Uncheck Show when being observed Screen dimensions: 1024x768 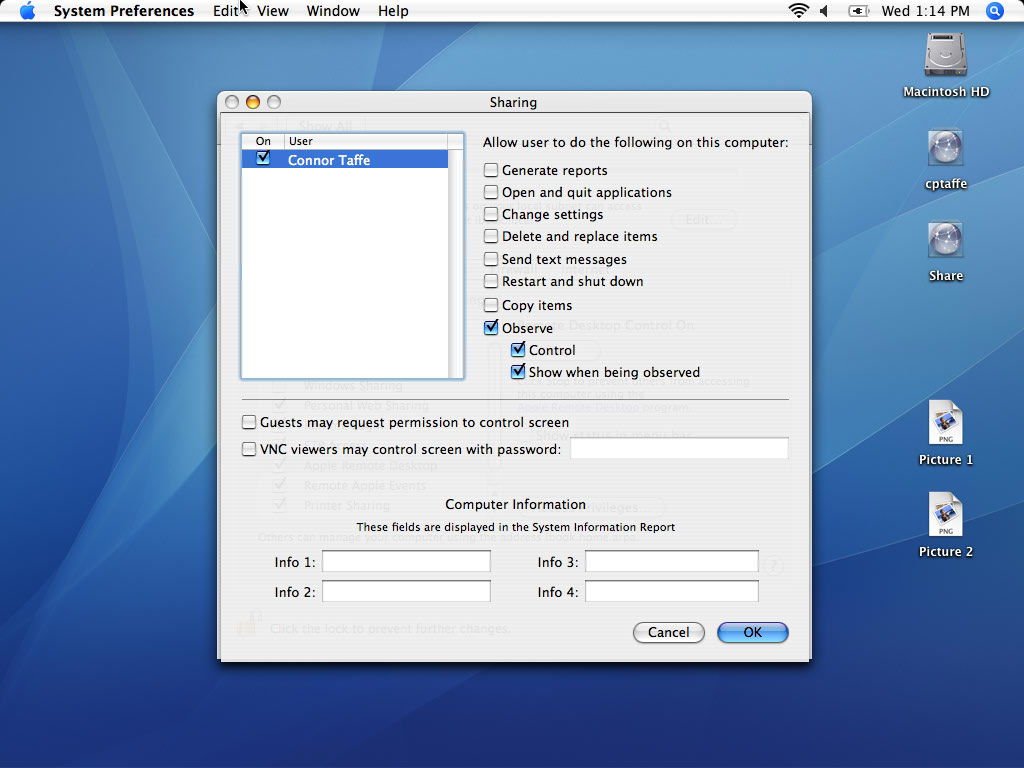pyautogui.click(x=518, y=372)
